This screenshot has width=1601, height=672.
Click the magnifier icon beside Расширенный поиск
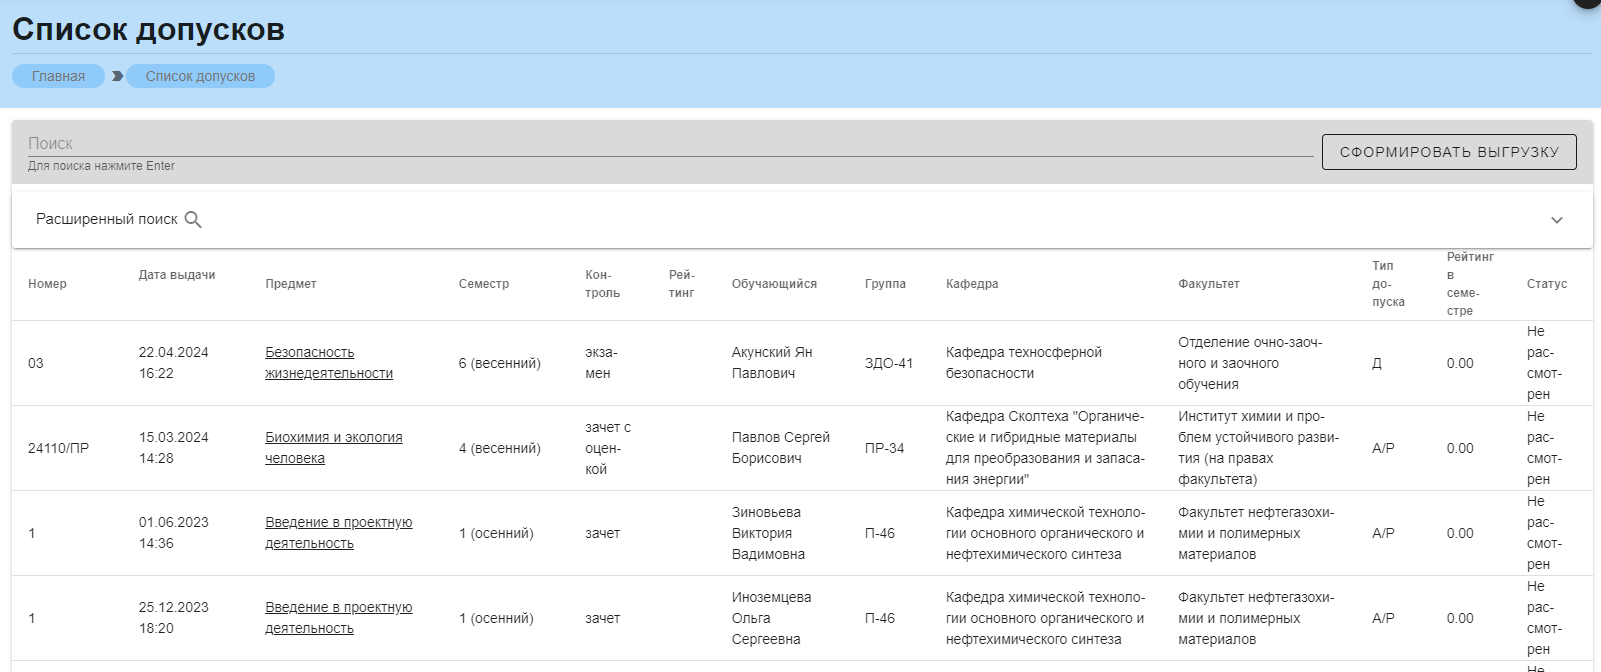coord(193,220)
